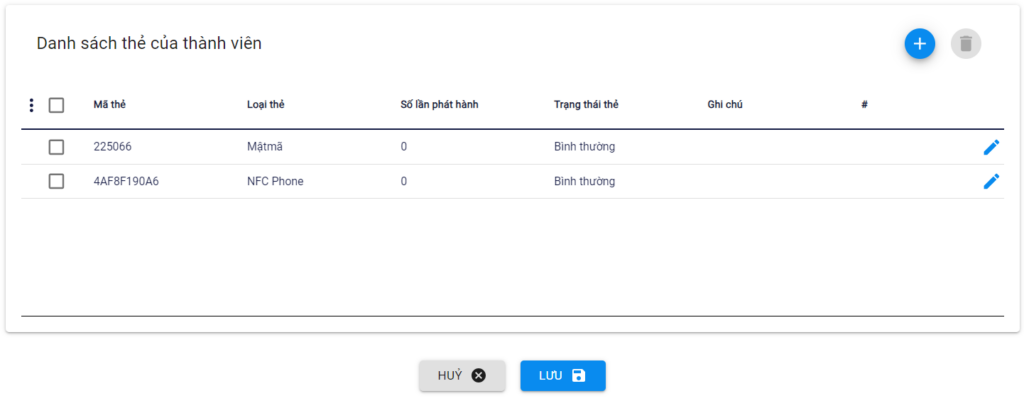The width and height of the screenshot is (1024, 413).
Task: Click the card code 225066 cell
Action: [x=112, y=147]
